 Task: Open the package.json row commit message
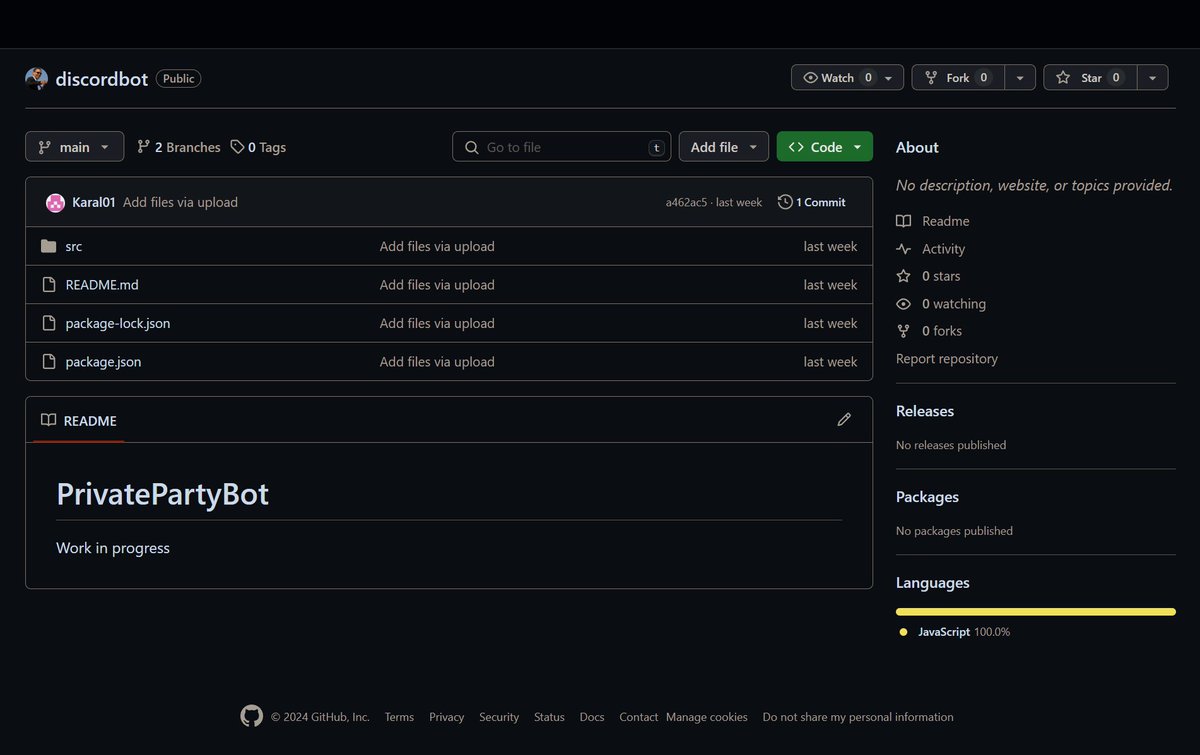tap(437, 362)
